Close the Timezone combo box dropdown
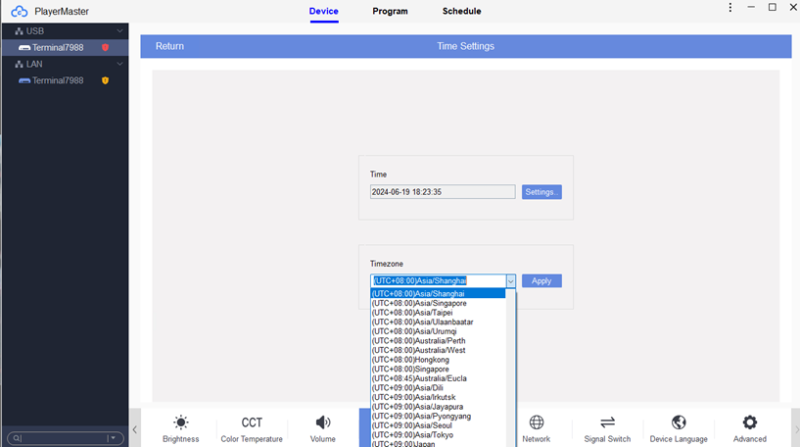The height and width of the screenshot is (447, 800). tap(510, 281)
